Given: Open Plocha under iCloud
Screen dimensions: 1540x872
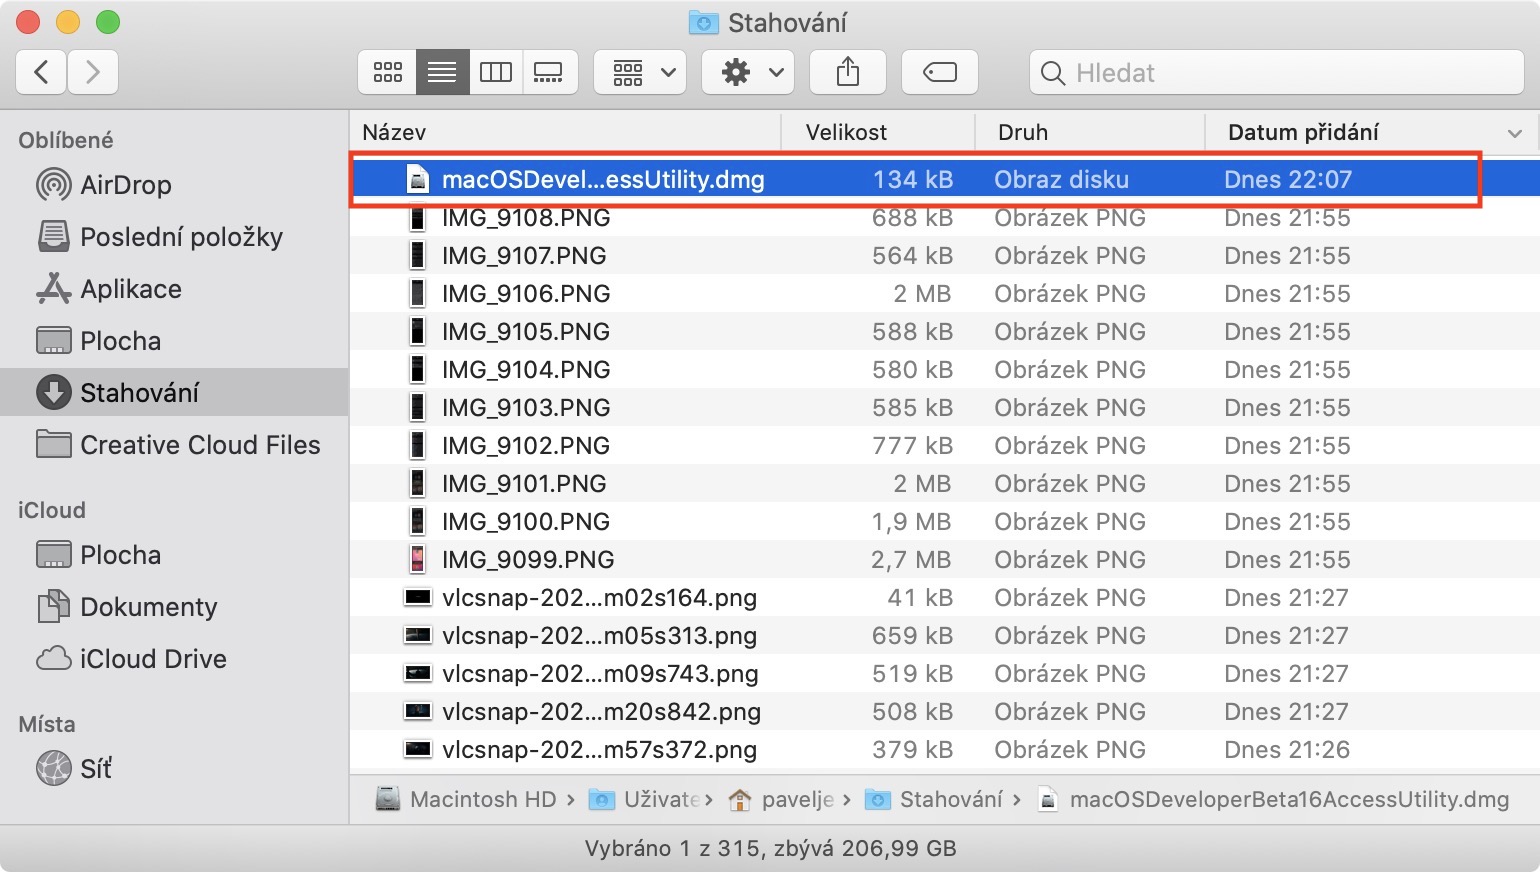Looking at the screenshot, I should 174,555.
